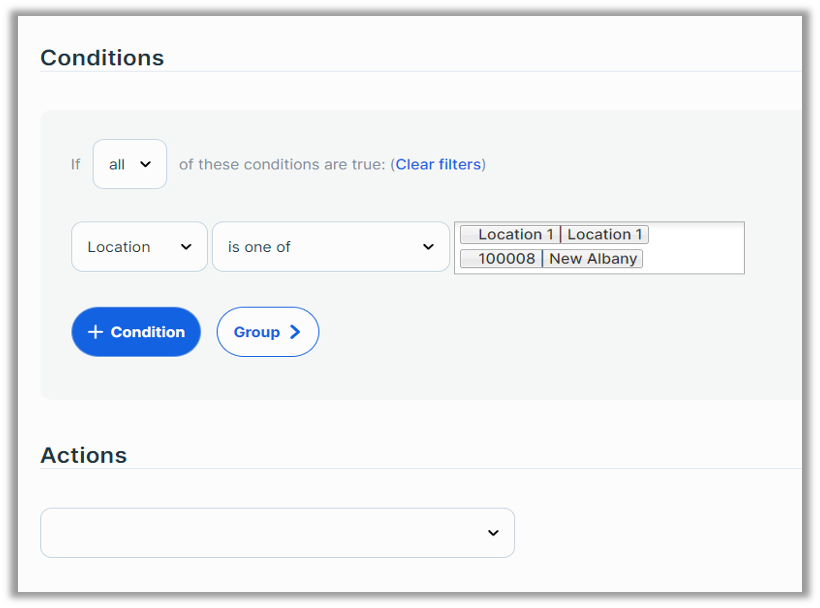Click the down arrow of 'is one of'

pyautogui.click(x=428, y=247)
